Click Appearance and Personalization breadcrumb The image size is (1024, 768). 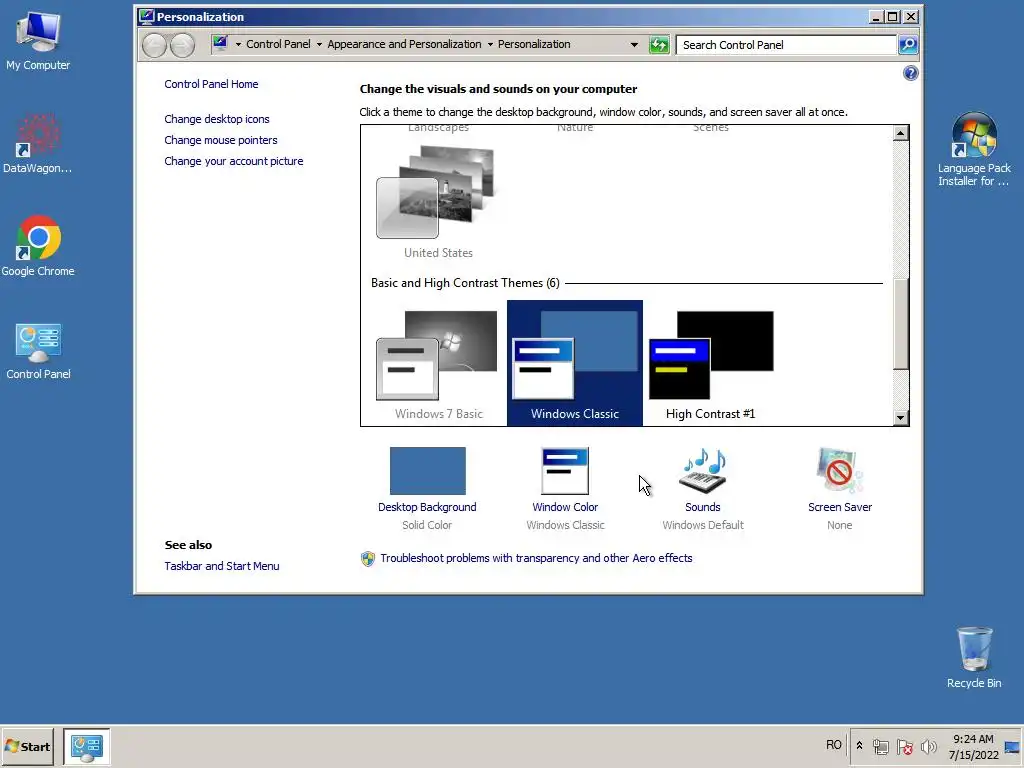coord(404,44)
